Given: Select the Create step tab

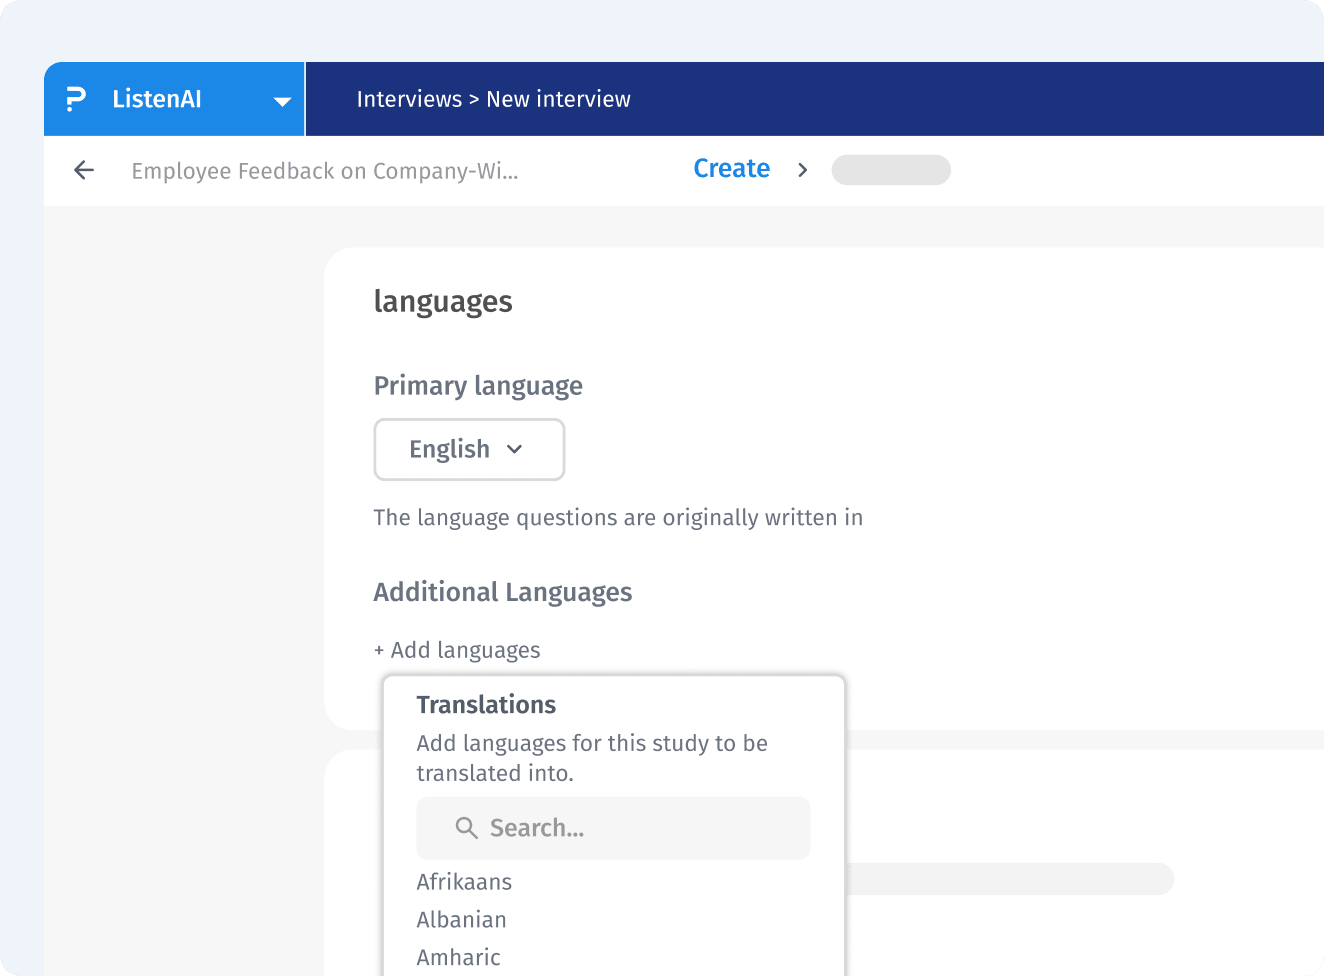Looking at the screenshot, I should pyautogui.click(x=732, y=168).
